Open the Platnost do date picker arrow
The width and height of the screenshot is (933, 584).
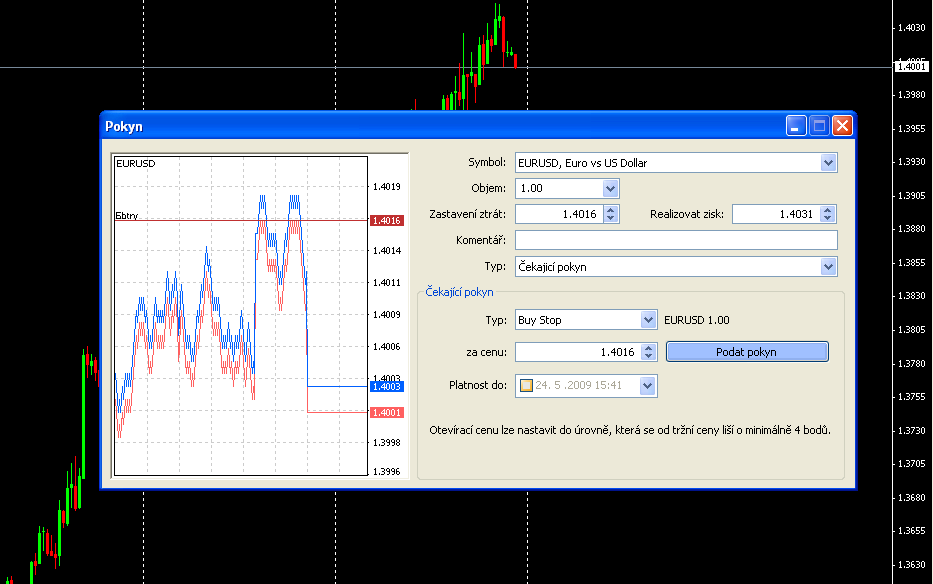[x=647, y=385]
